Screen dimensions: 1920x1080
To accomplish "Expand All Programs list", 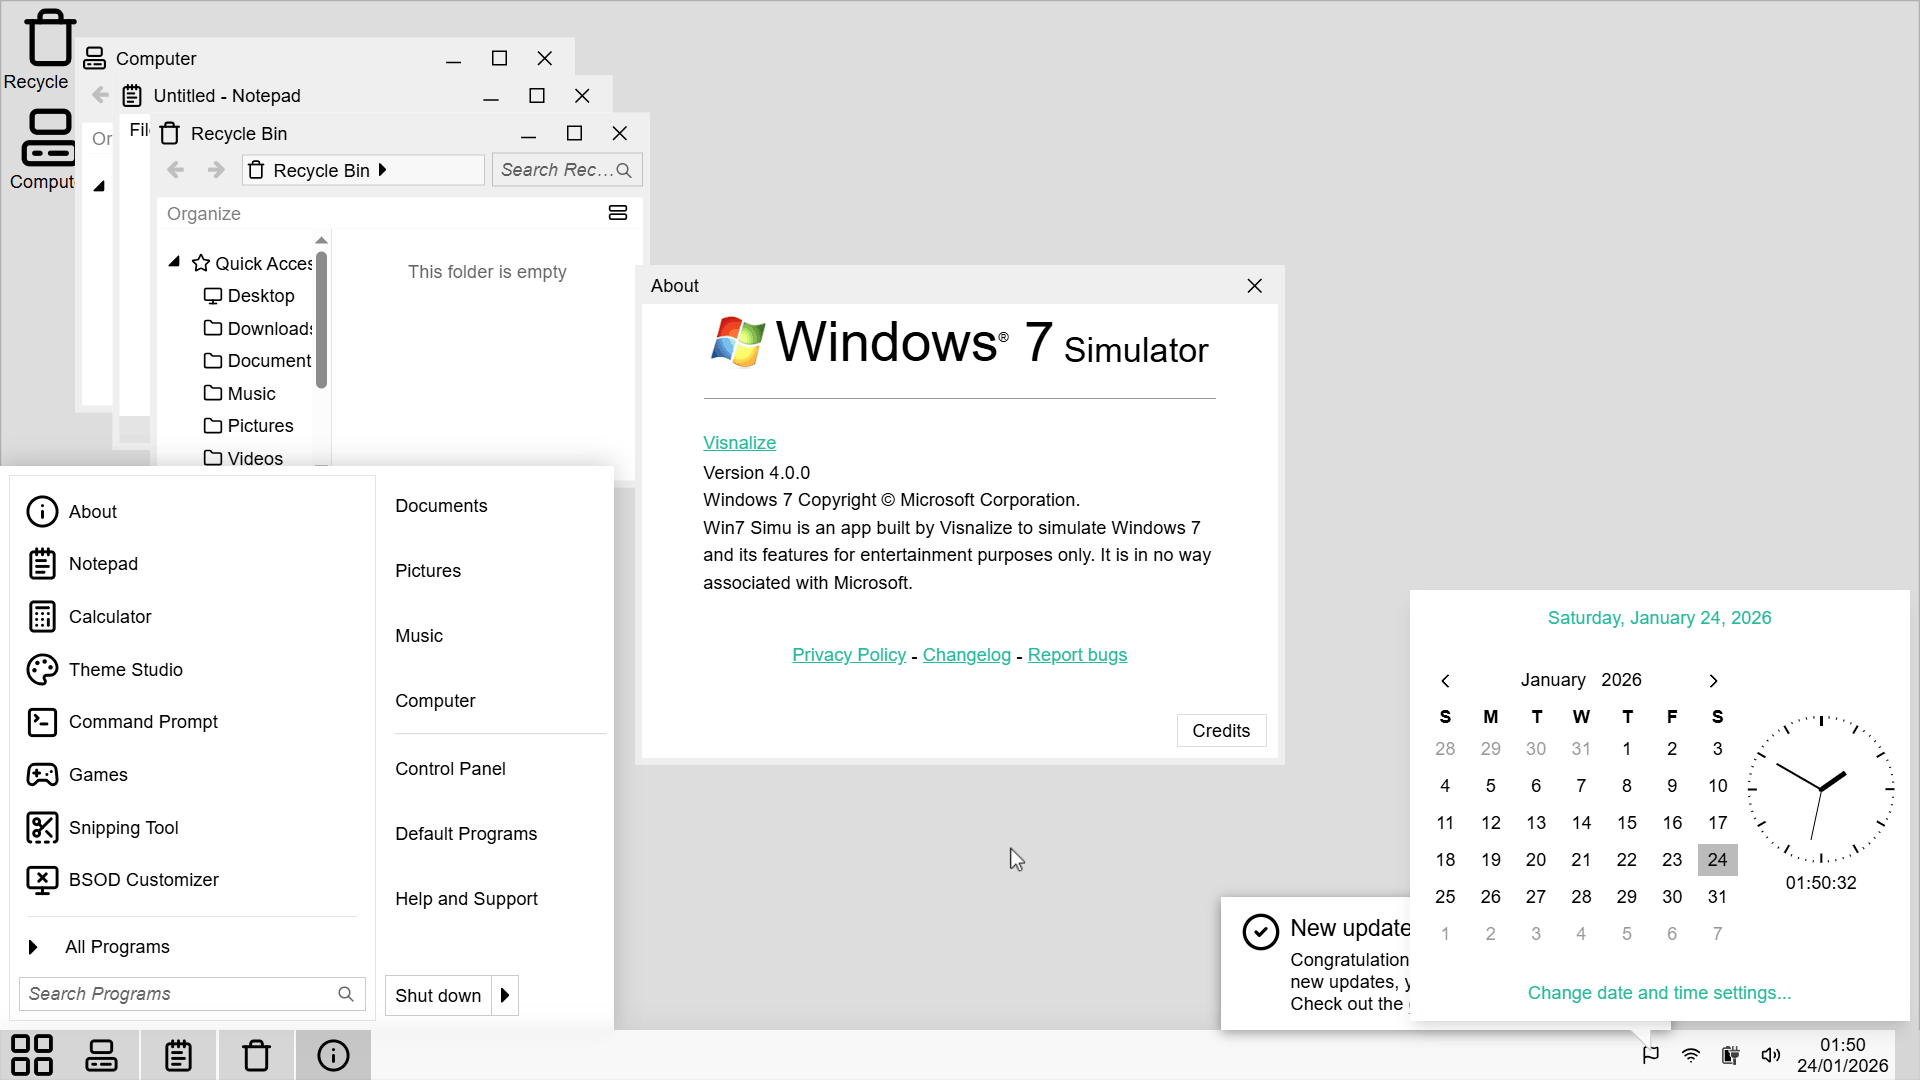I will tap(117, 947).
